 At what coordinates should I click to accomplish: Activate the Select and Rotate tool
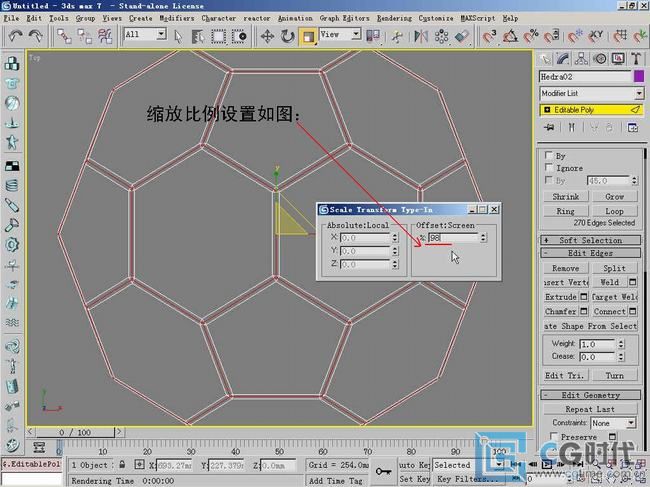(287, 36)
